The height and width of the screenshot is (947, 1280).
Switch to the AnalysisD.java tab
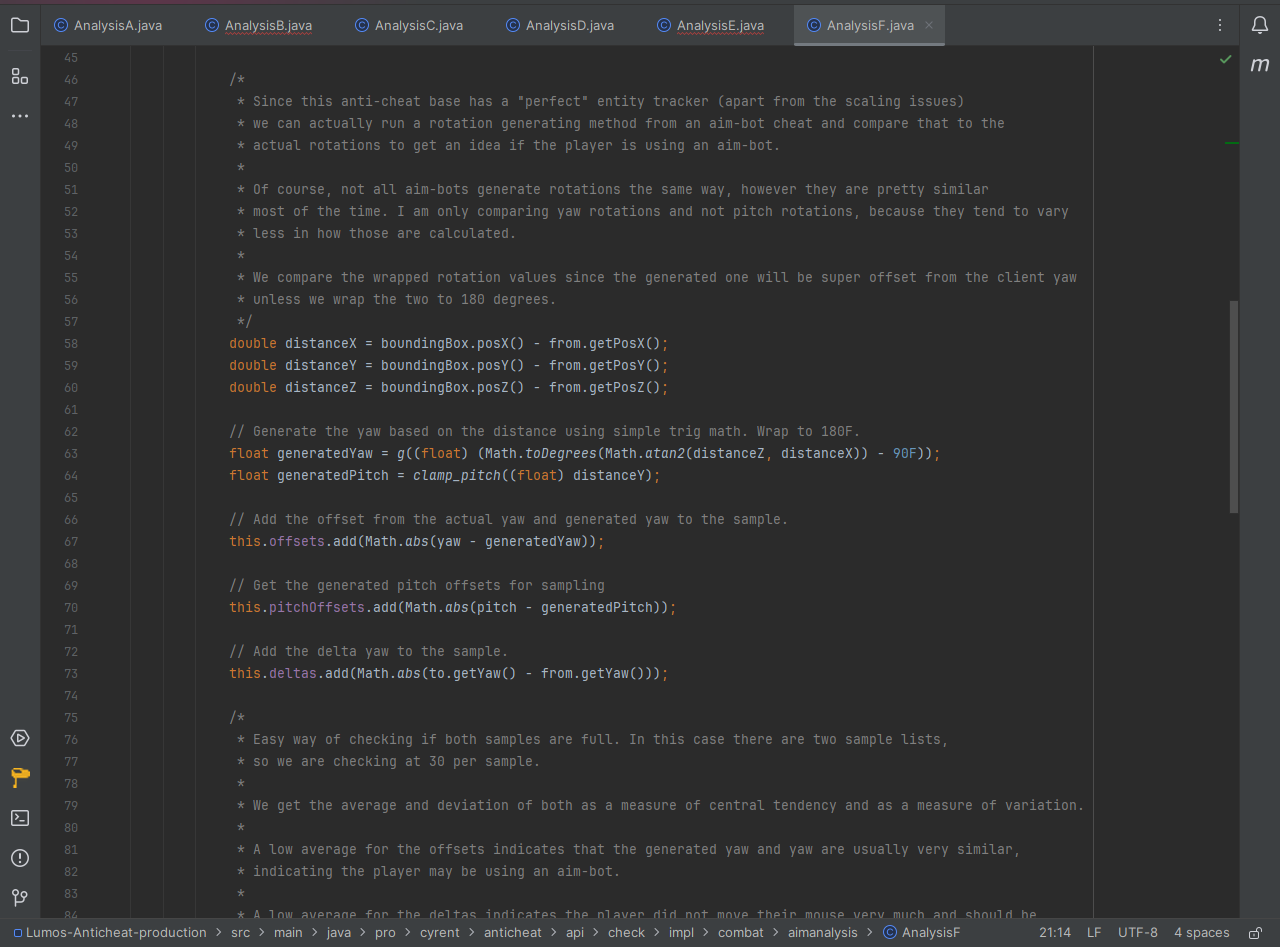pos(560,25)
